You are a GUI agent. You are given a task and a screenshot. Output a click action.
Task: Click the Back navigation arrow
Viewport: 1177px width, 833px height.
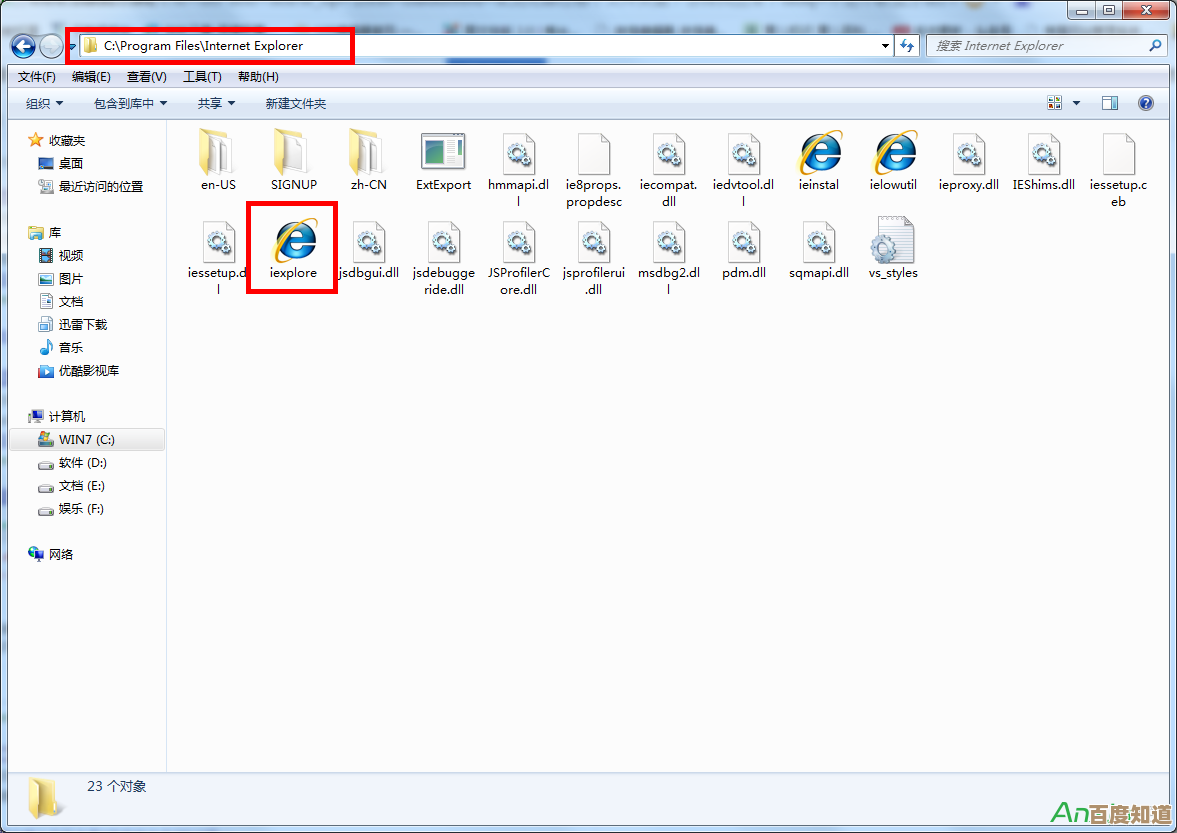coord(24,46)
